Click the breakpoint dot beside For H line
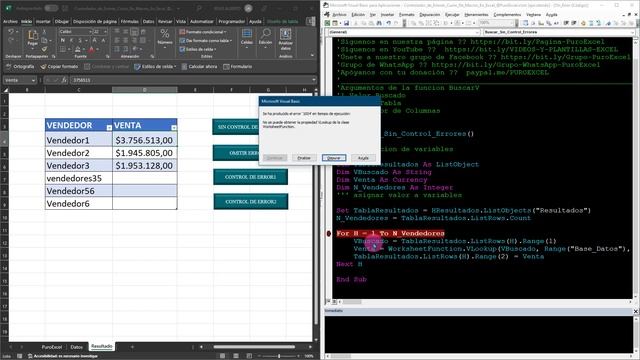 point(329,233)
